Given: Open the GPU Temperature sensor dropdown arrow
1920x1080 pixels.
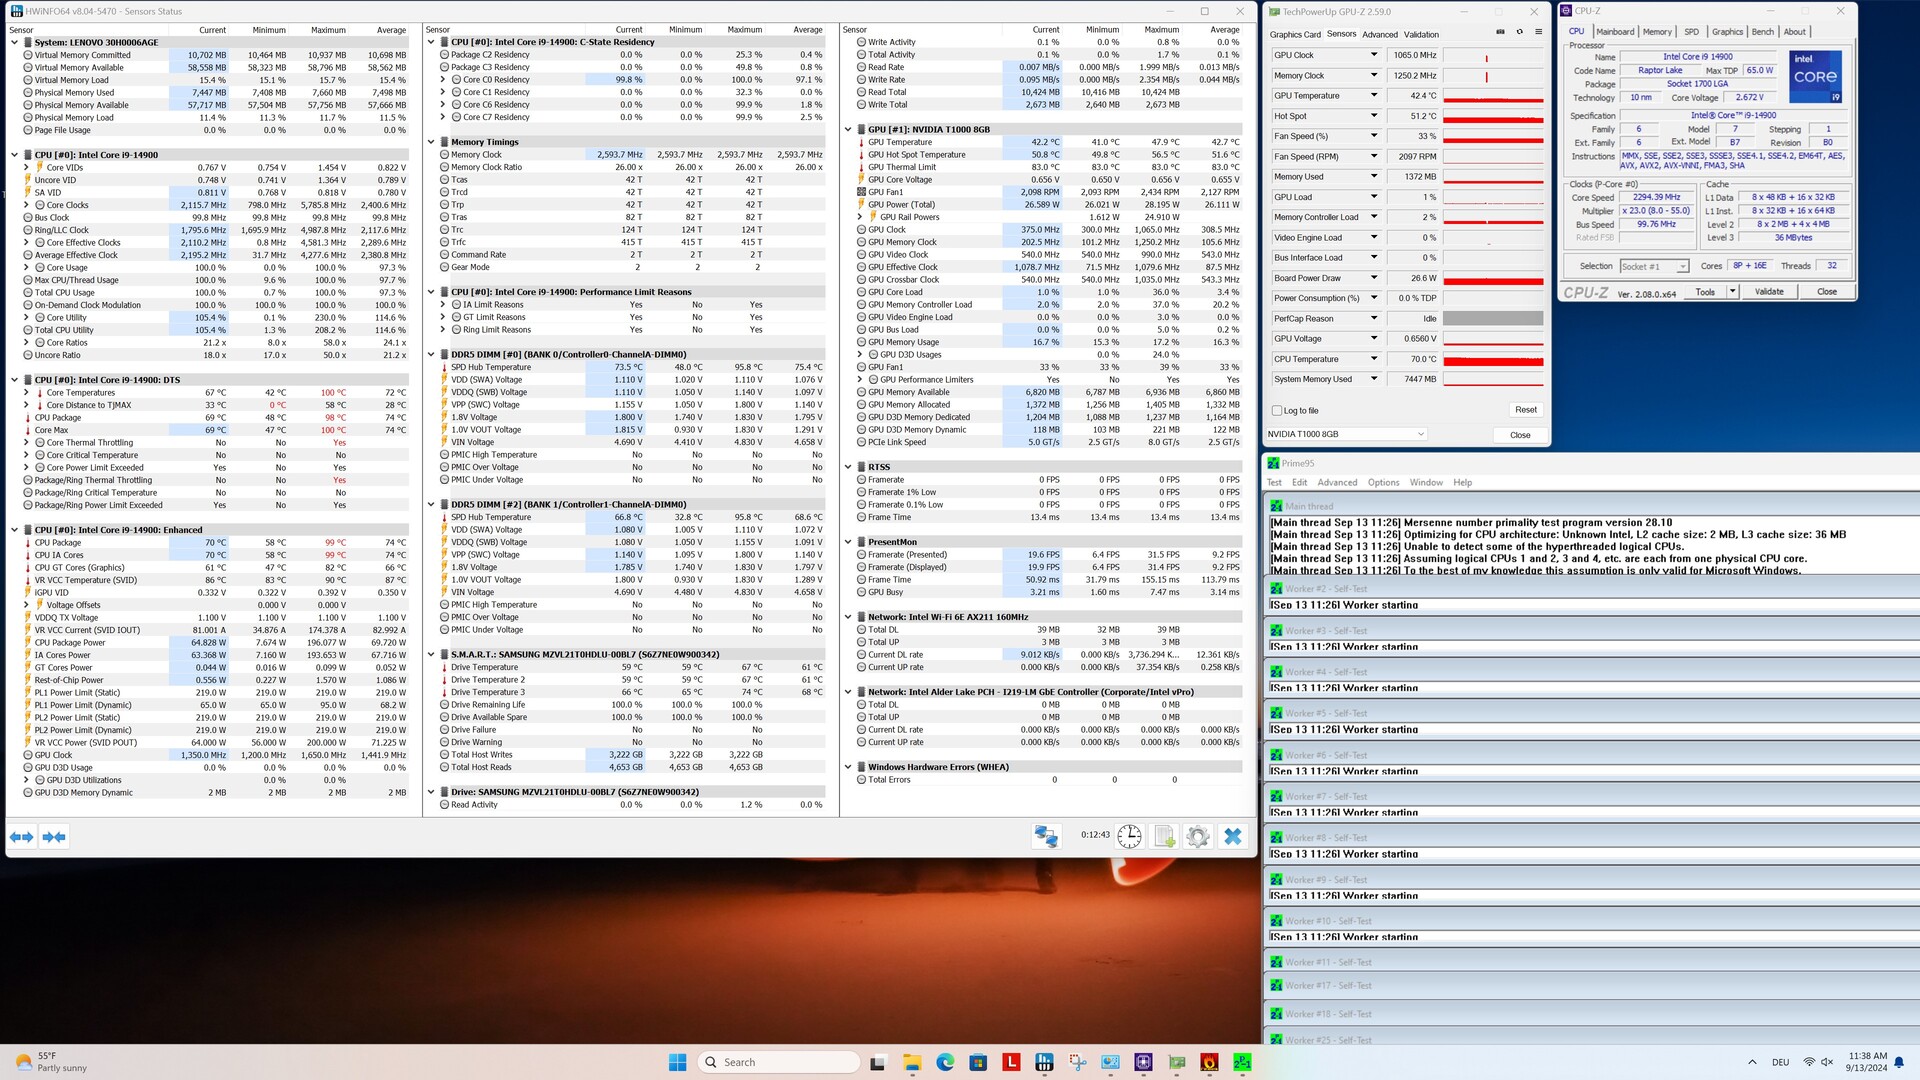Looking at the screenshot, I should (1373, 96).
